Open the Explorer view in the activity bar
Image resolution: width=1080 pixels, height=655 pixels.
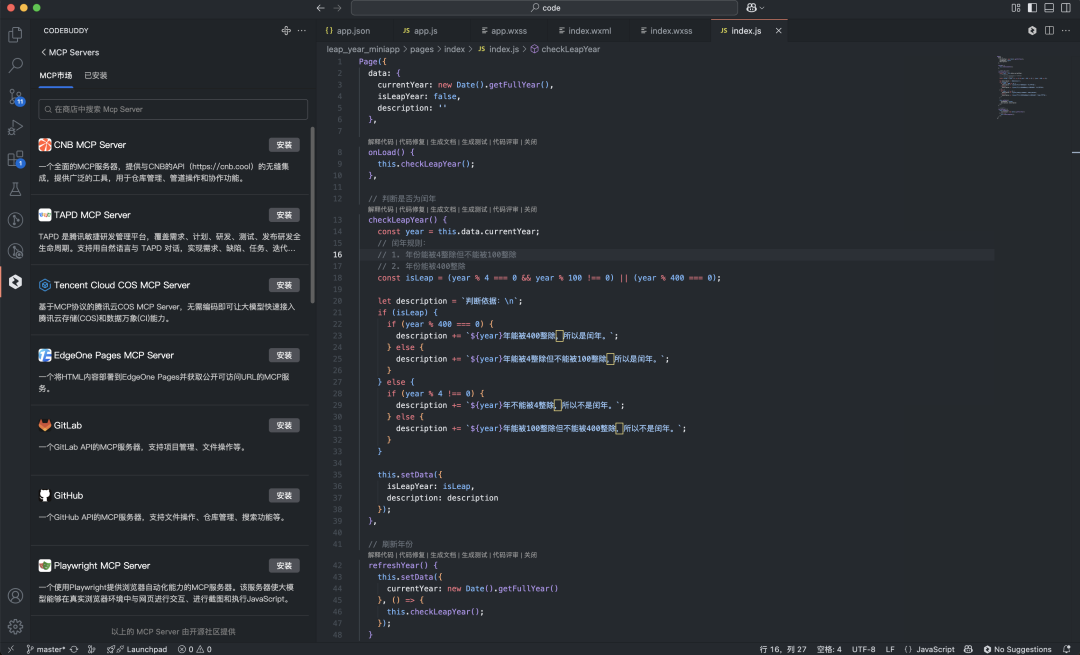pyautogui.click(x=14, y=35)
